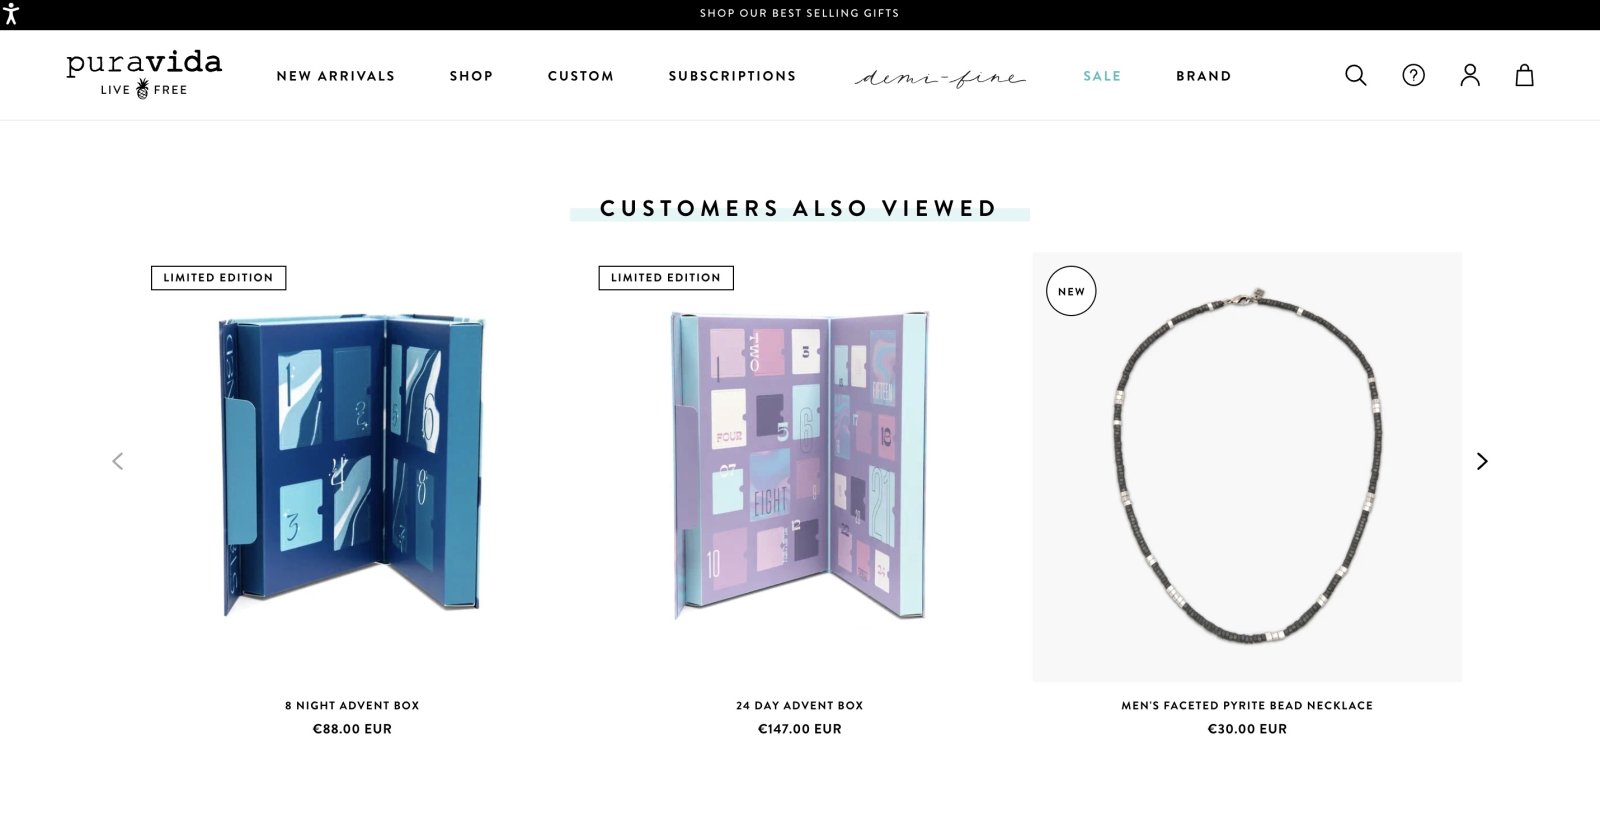Click the SHOP OUR BEST SELLING GIFTS banner

(x=798, y=13)
